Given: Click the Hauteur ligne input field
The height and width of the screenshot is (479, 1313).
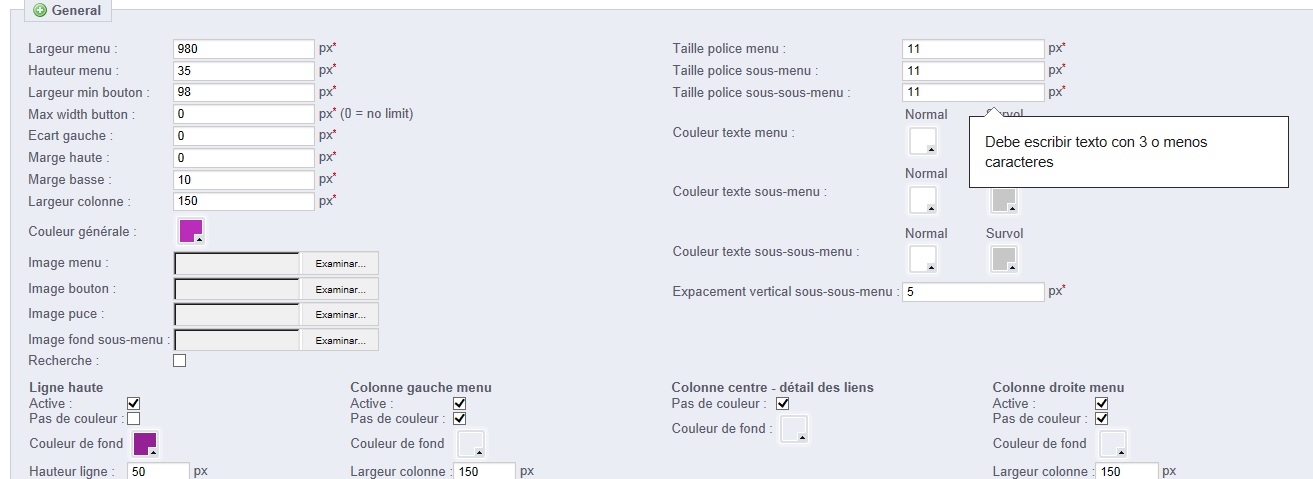Looking at the screenshot, I should click(158, 471).
